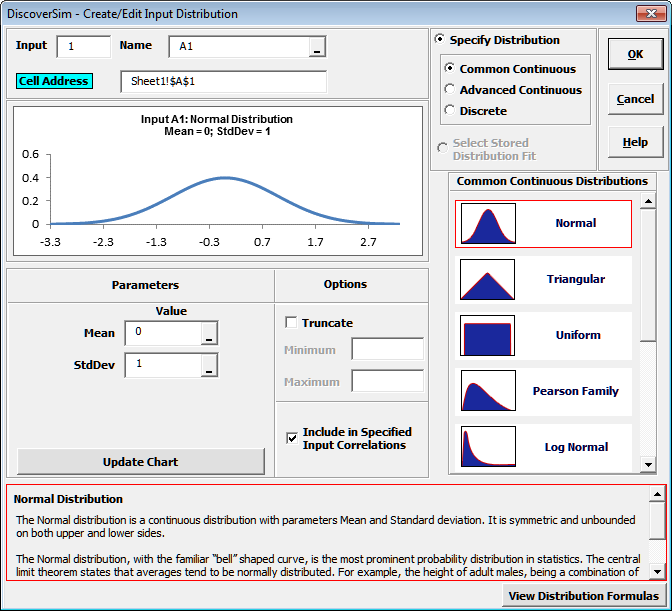Pick the Uniform distribution icon
The image size is (672, 611).
(487, 336)
